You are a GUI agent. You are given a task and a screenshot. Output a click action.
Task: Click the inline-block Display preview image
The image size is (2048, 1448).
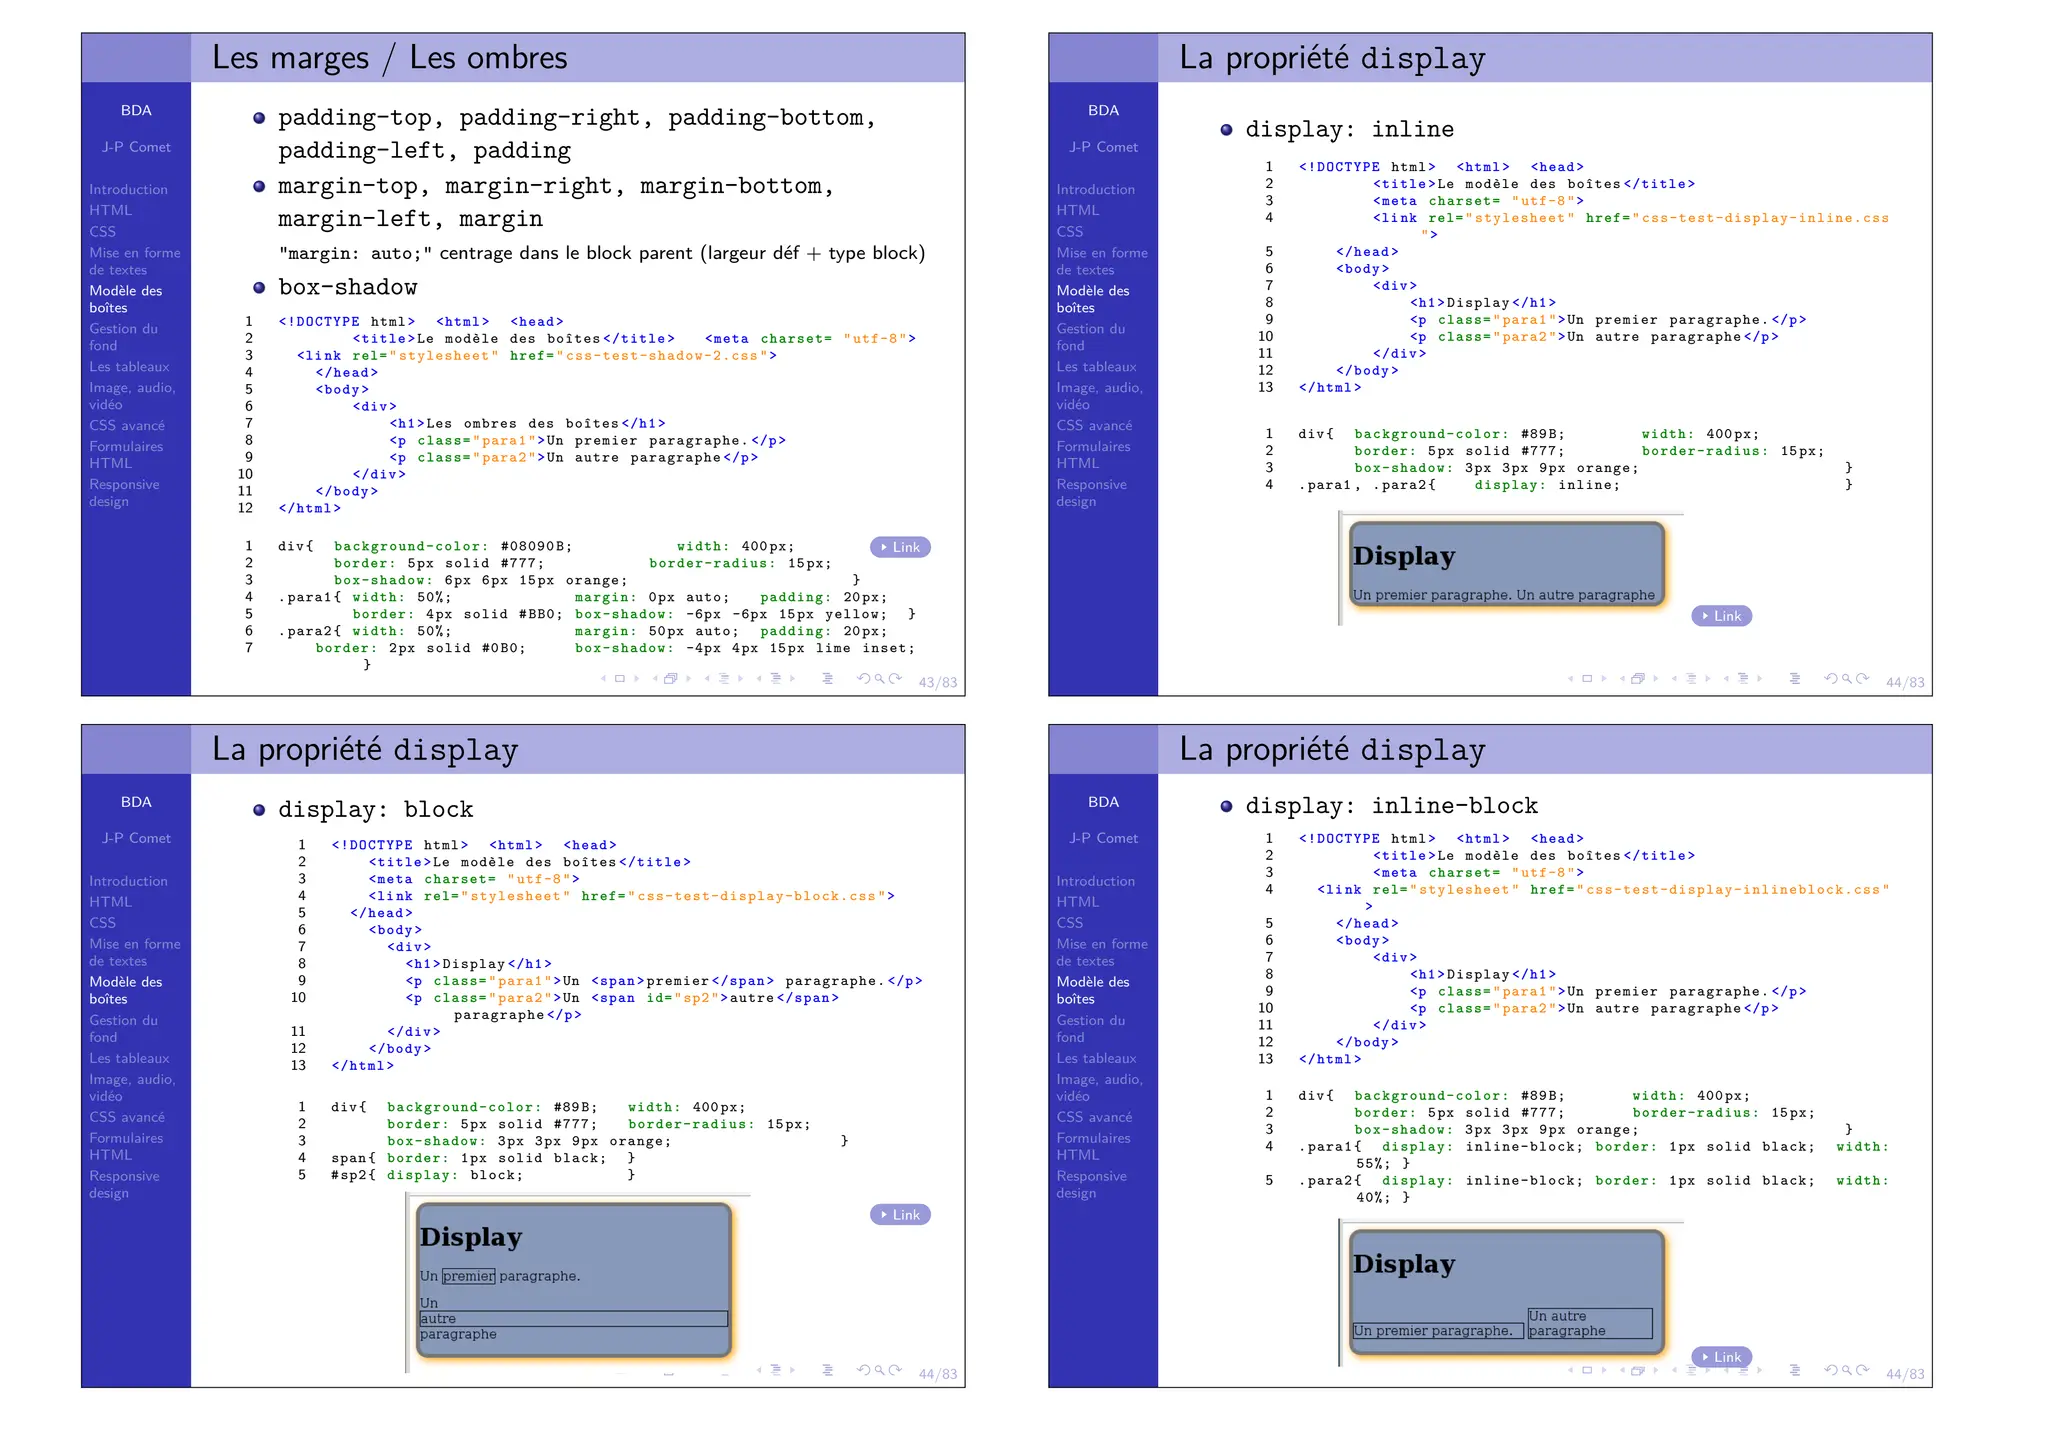click(1506, 1292)
